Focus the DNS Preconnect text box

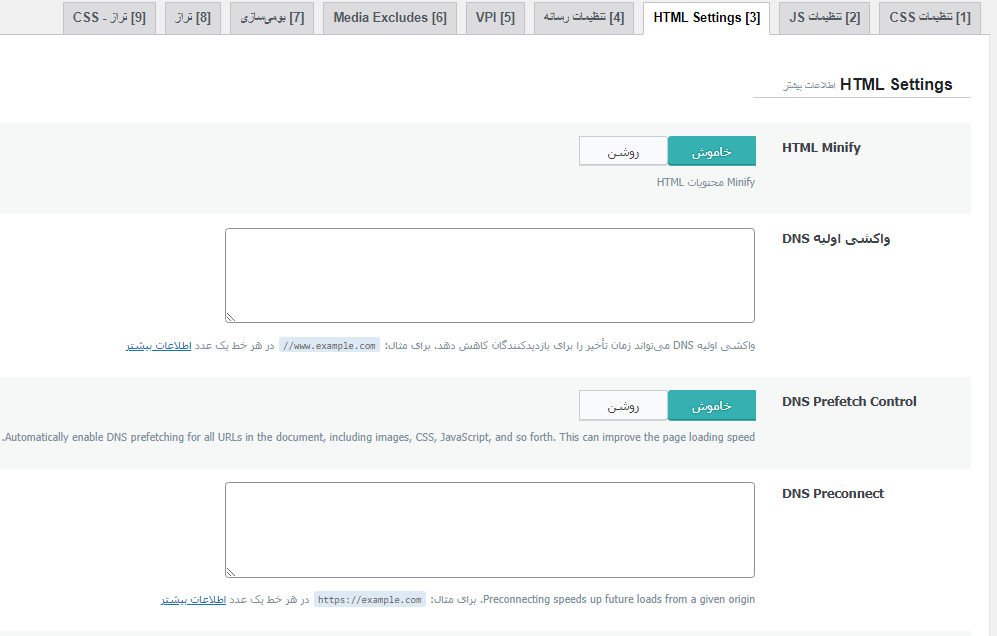click(x=489, y=529)
